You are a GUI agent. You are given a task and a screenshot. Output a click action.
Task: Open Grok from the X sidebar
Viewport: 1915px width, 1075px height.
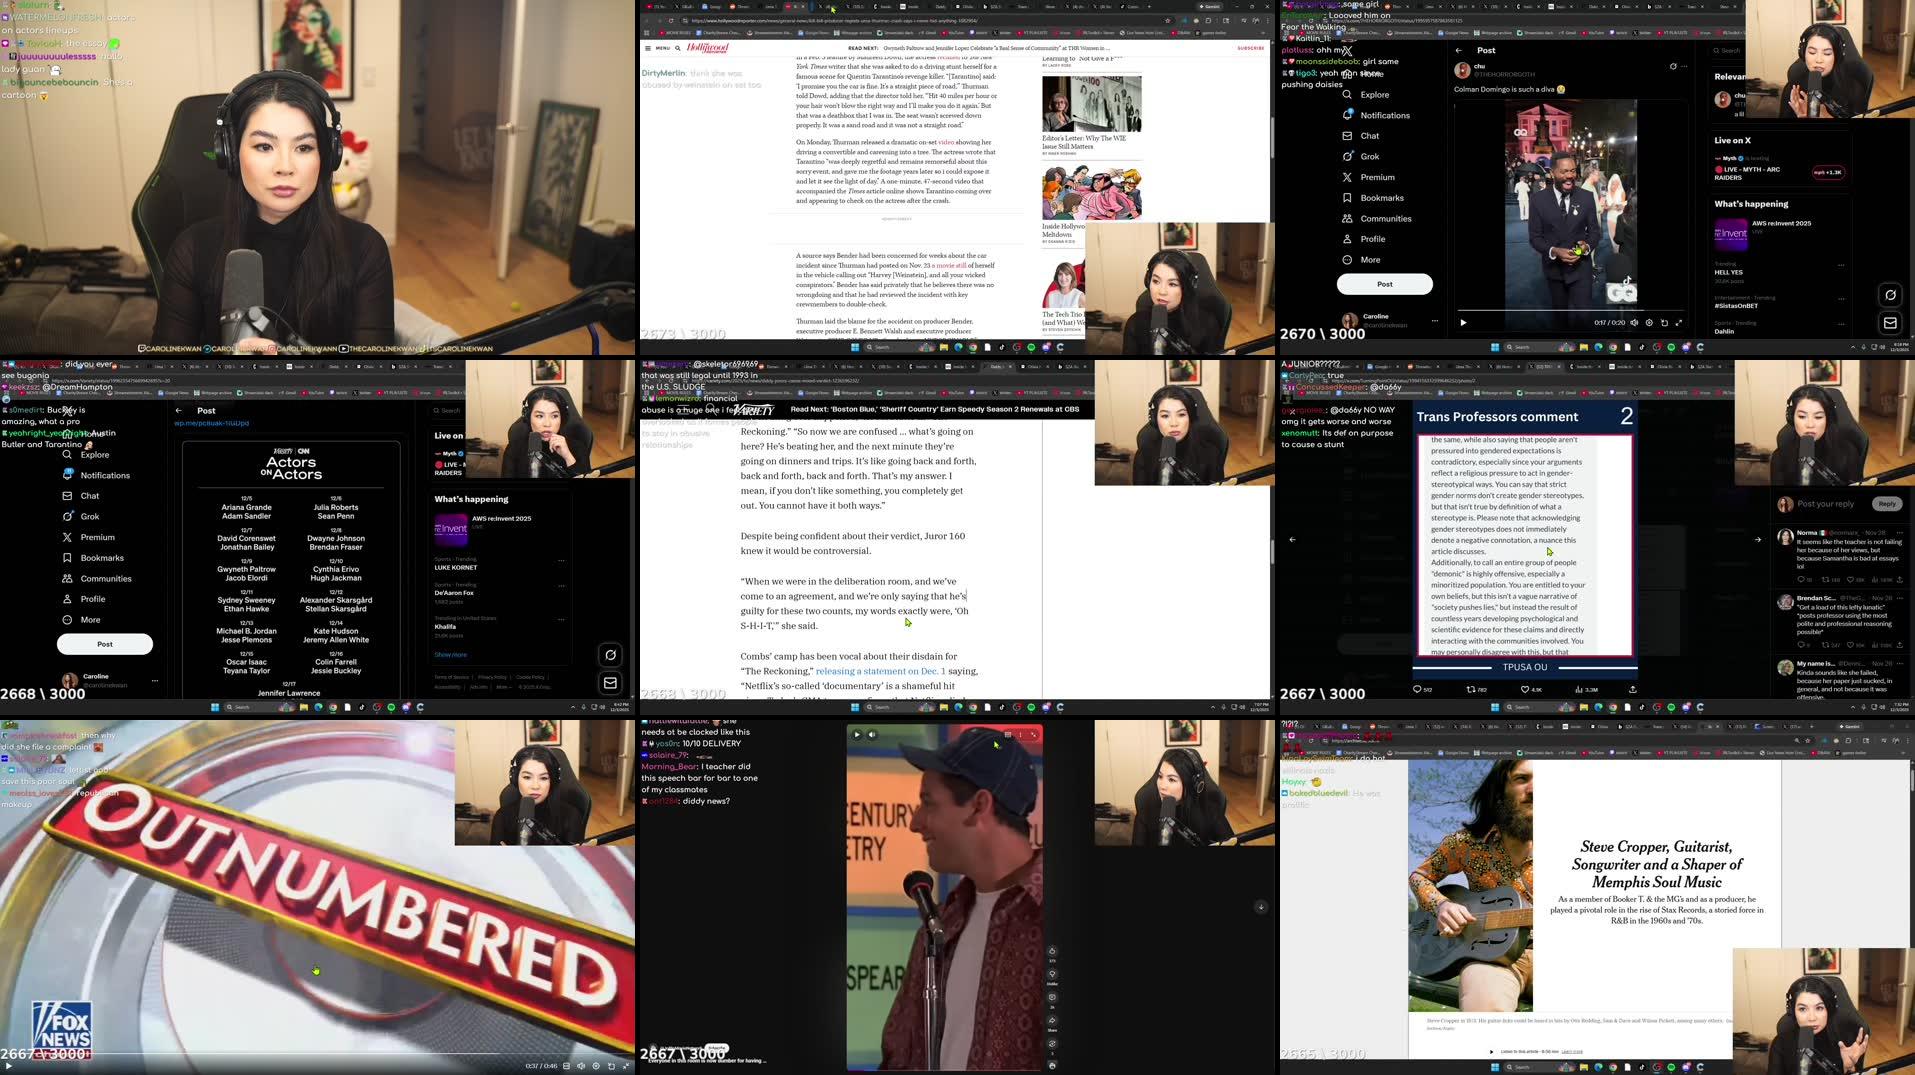pos(1368,156)
